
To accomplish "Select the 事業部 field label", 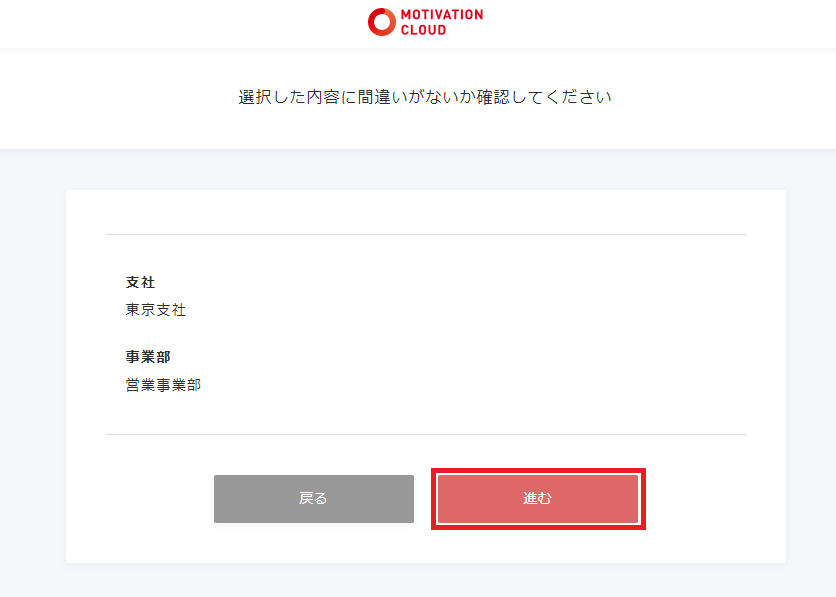I will click(148, 357).
